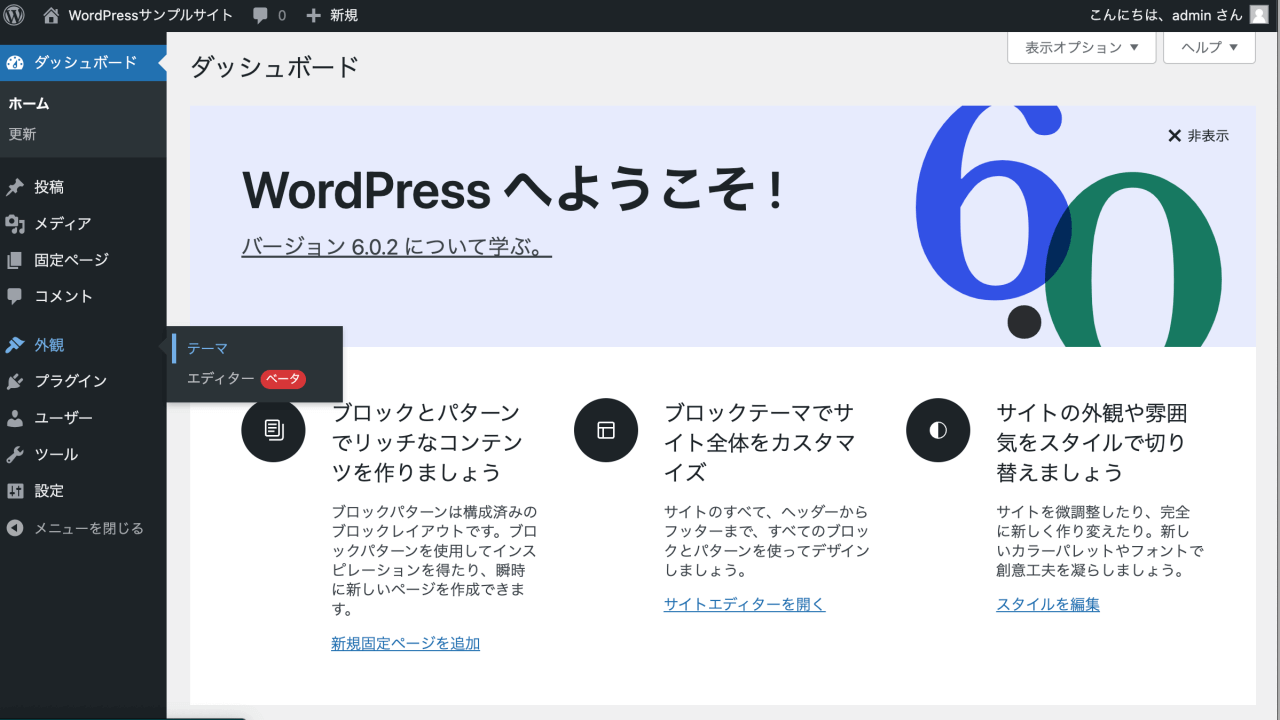Viewport: 1280px width, 720px height.
Task: Click the collapse arrow icon beside メニューを閉じる
Action: click(15, 528)
